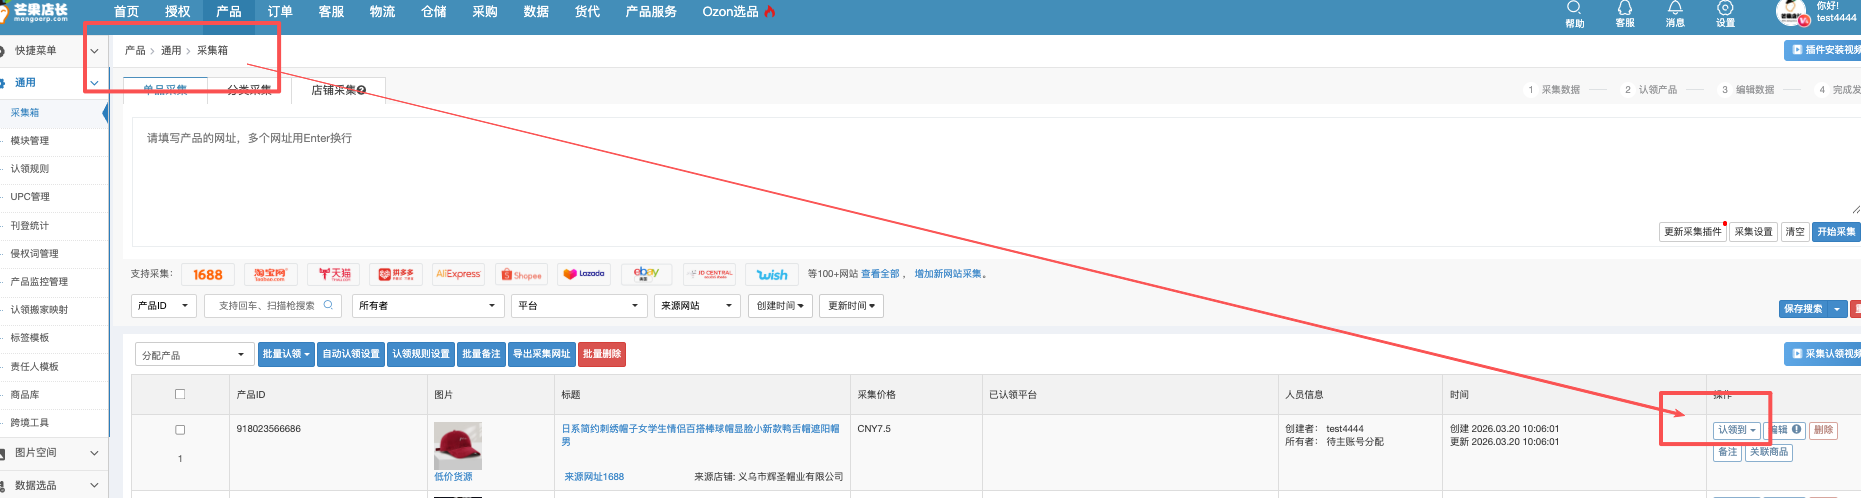Click the 客服 customer service icon
1861x498 pixels.
point(1624,14)
